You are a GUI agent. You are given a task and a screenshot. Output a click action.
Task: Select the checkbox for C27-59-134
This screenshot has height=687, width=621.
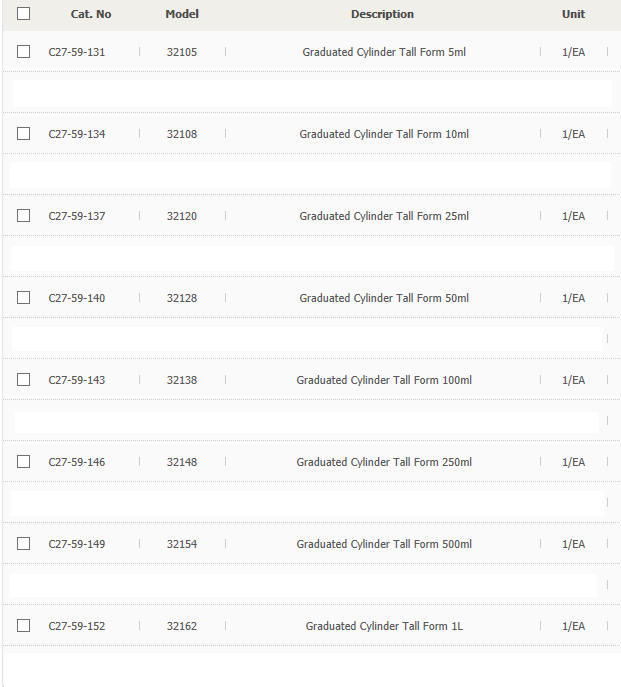[23, 134]
